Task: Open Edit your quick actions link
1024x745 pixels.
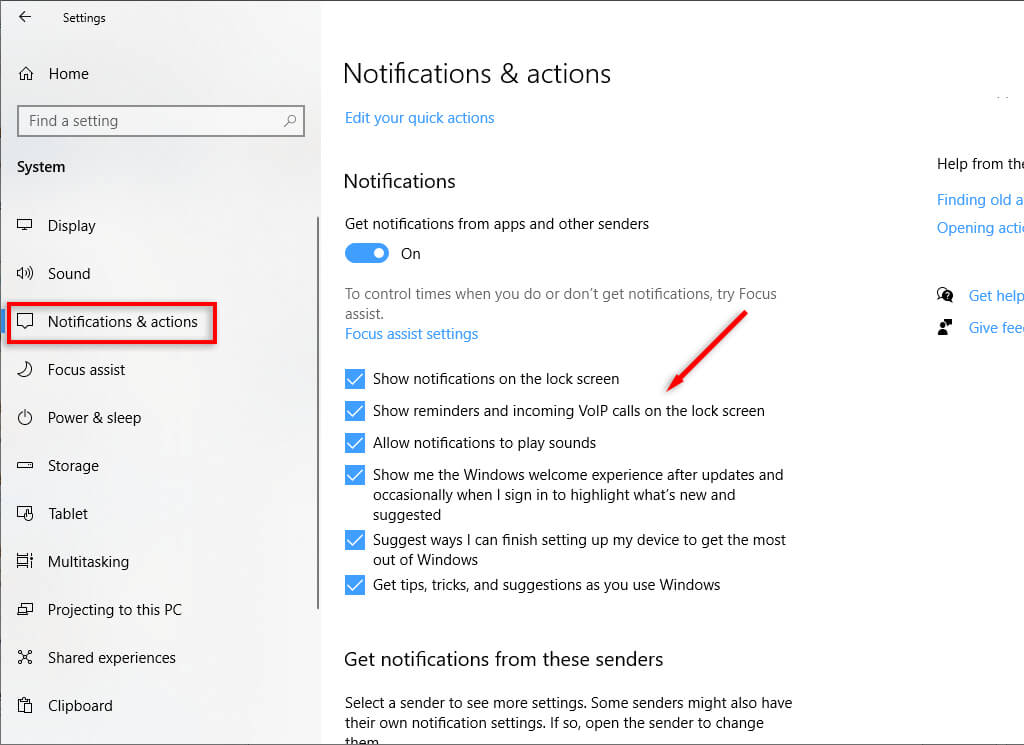Action: coord(419,118)
